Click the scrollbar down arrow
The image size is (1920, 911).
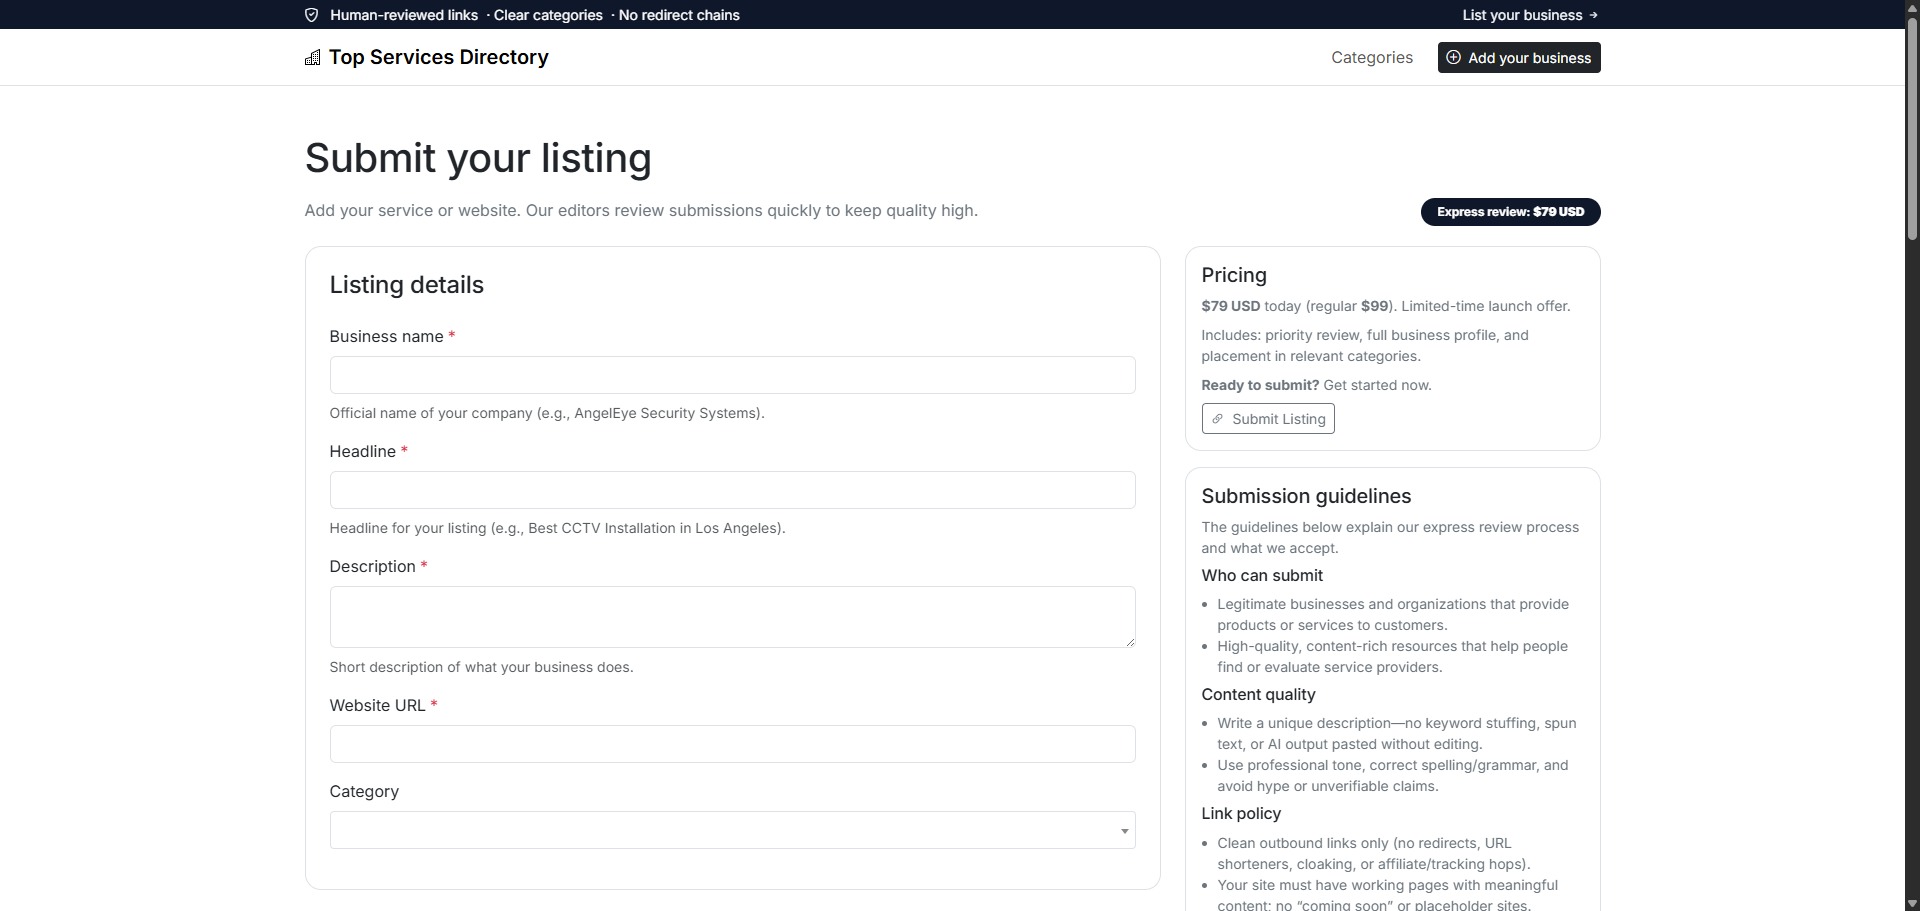click(1912, 904)
